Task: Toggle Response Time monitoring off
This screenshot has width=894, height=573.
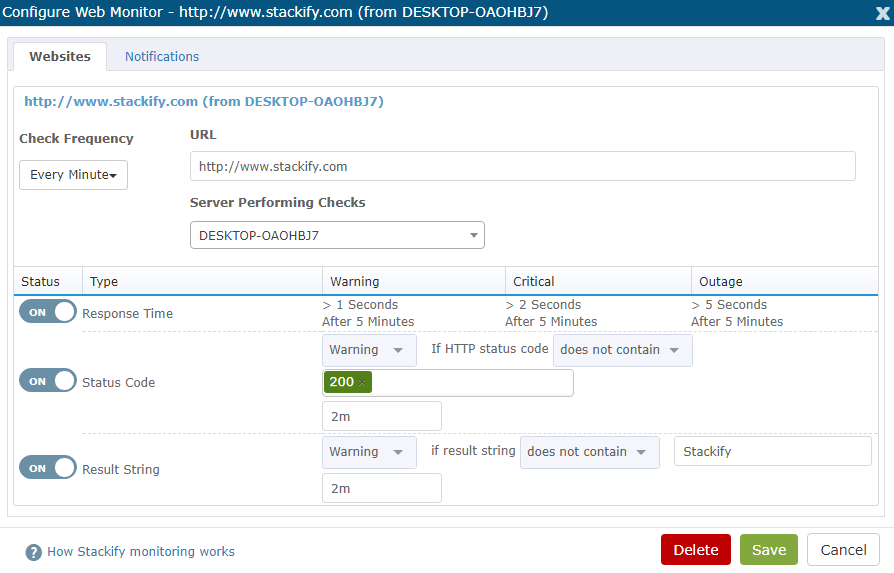Action: point(48,312)
